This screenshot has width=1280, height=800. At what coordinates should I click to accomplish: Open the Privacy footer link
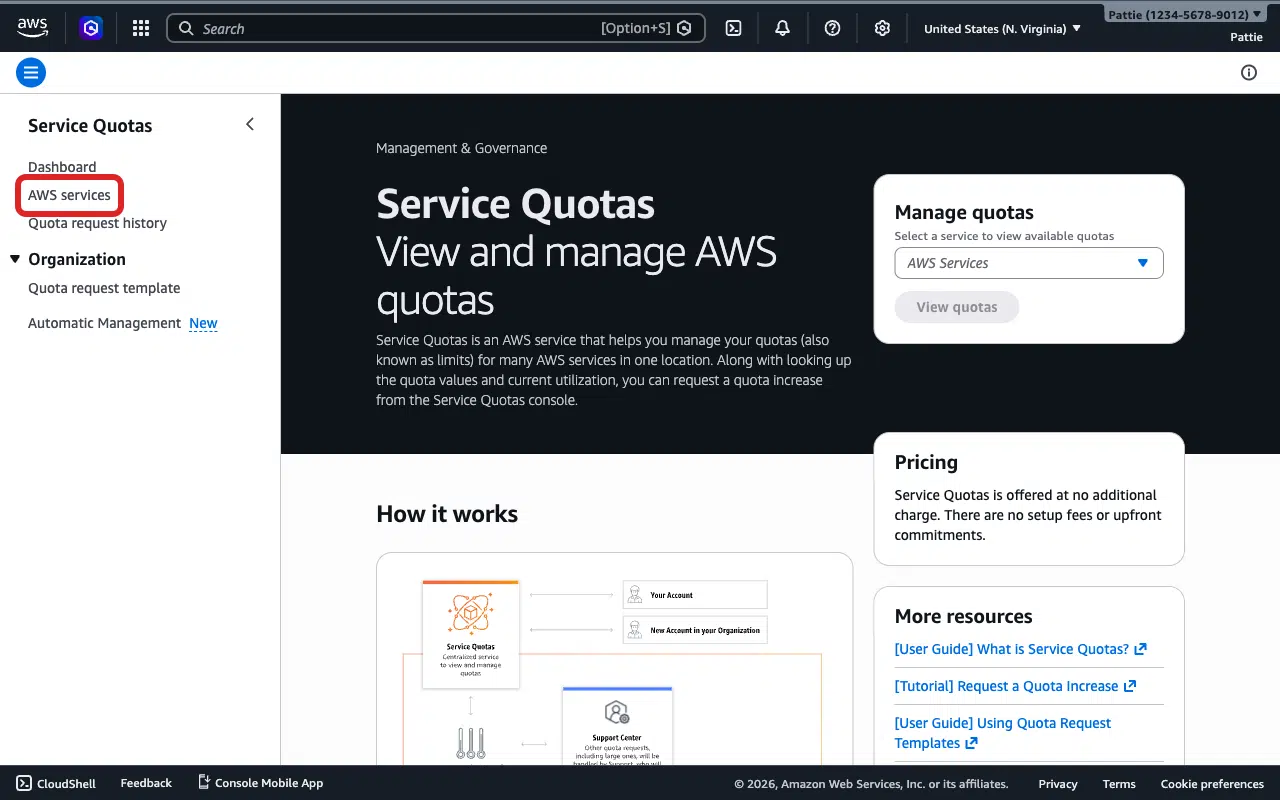(1058, 784)
